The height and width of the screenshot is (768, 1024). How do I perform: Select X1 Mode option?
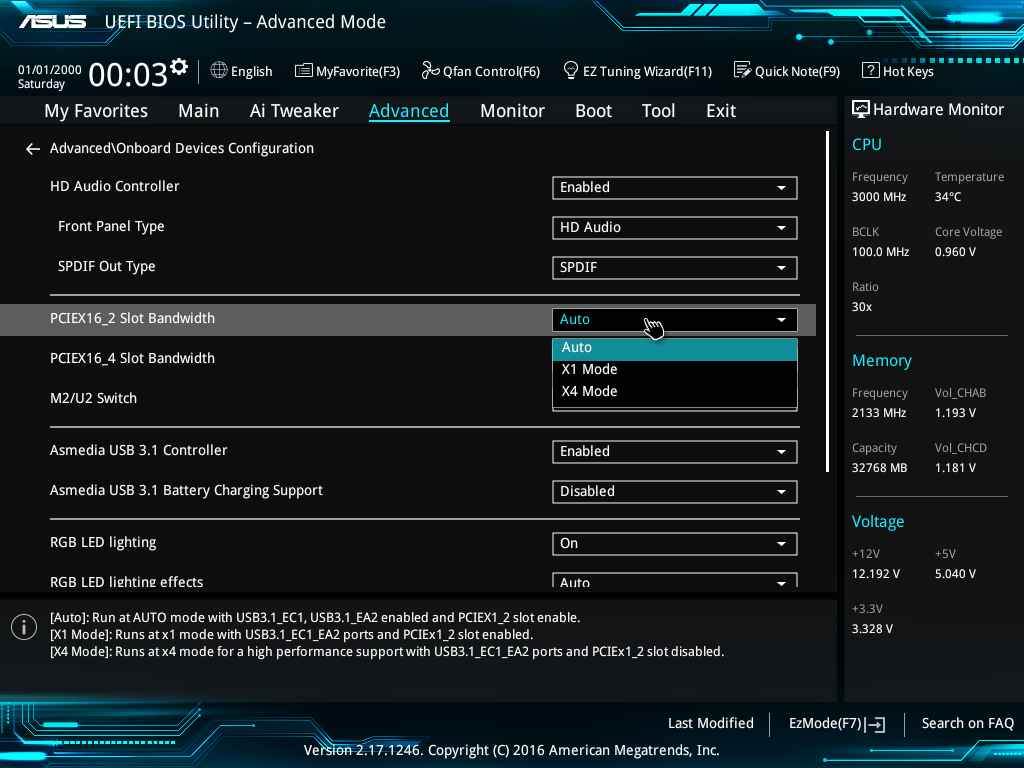tap(675, 370)
